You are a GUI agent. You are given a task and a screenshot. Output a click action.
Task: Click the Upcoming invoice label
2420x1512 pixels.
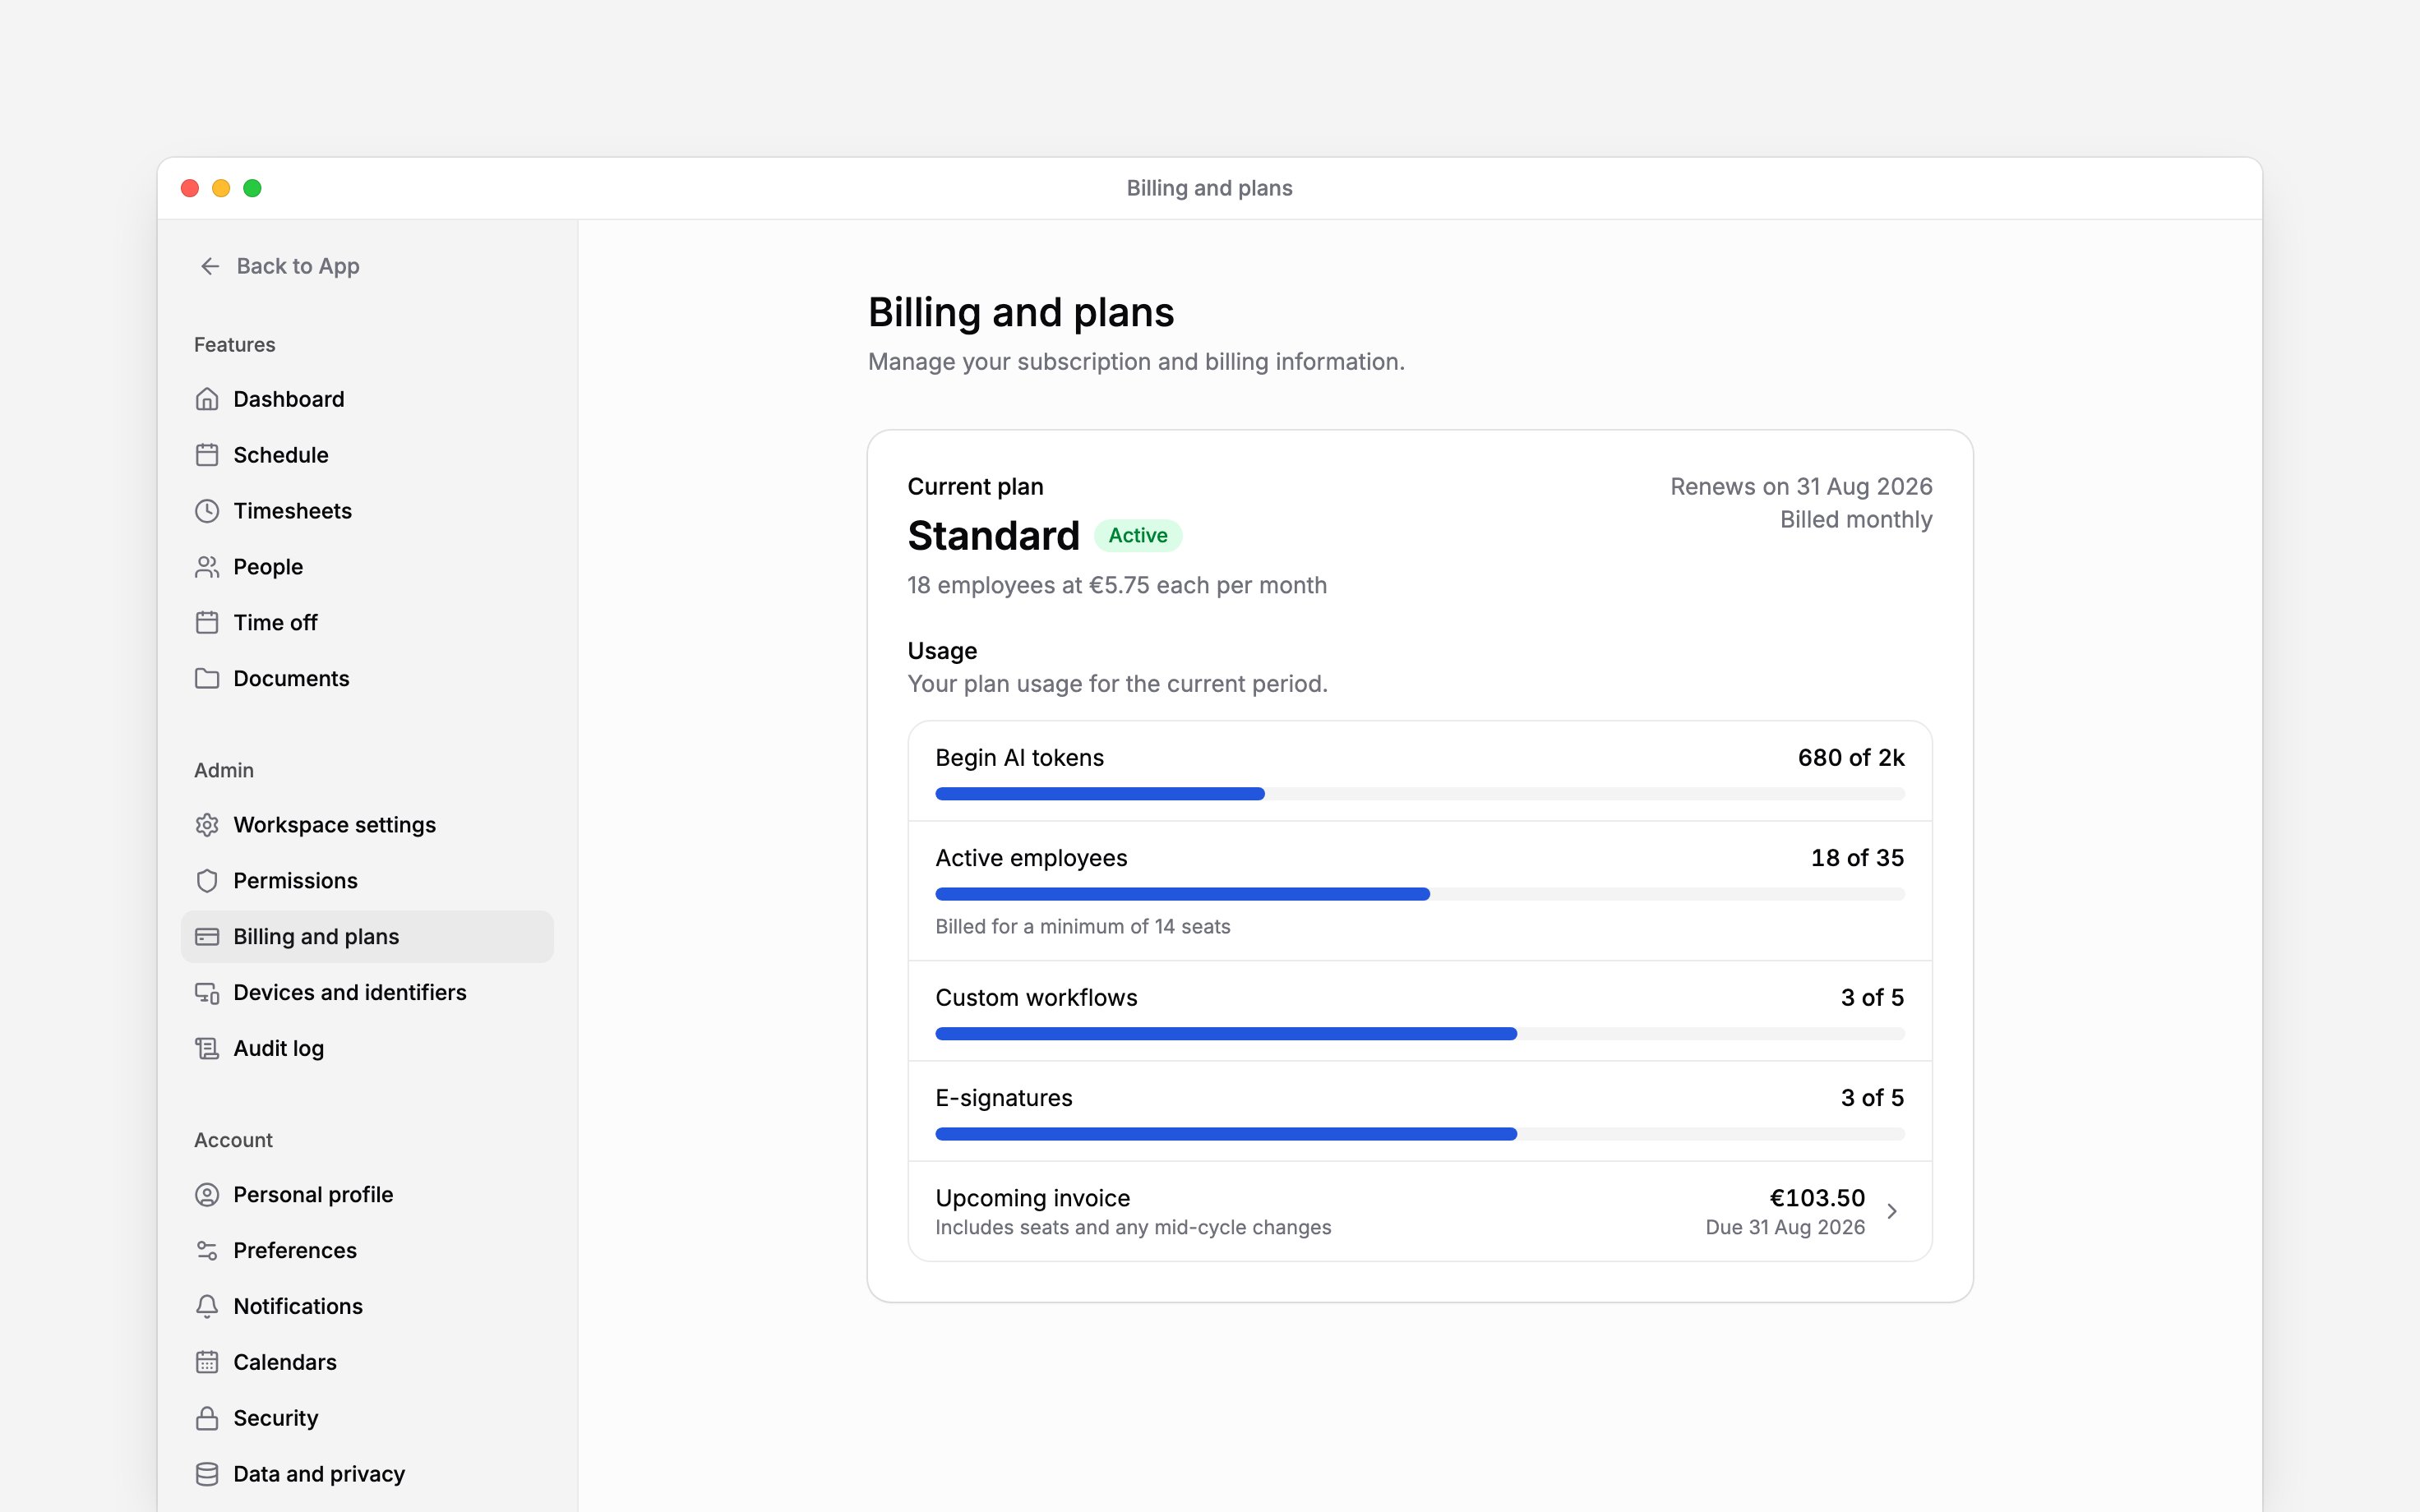point(1032,1198)
